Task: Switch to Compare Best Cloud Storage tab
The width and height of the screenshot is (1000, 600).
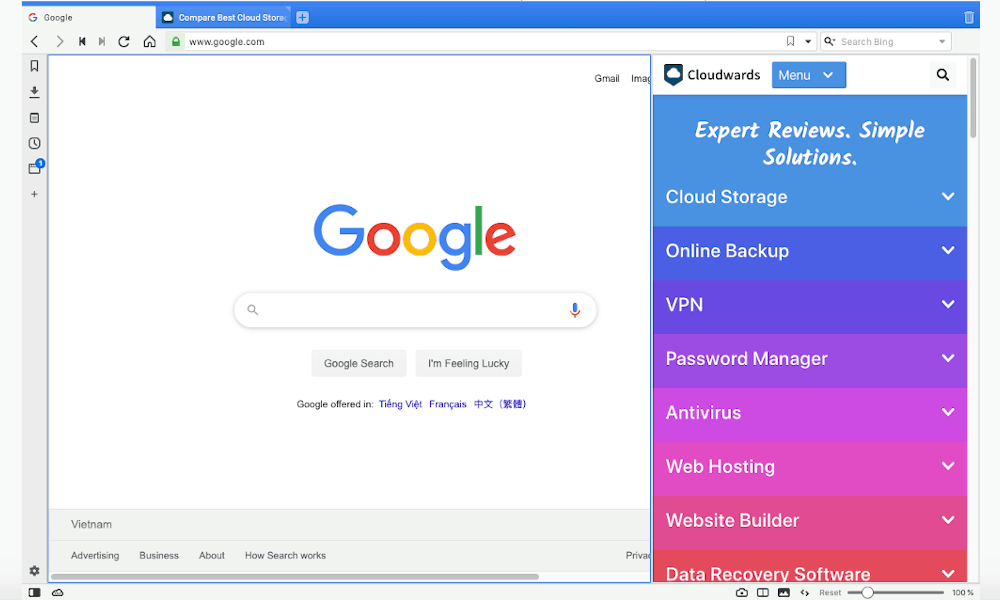Action: tap(223, 17)
